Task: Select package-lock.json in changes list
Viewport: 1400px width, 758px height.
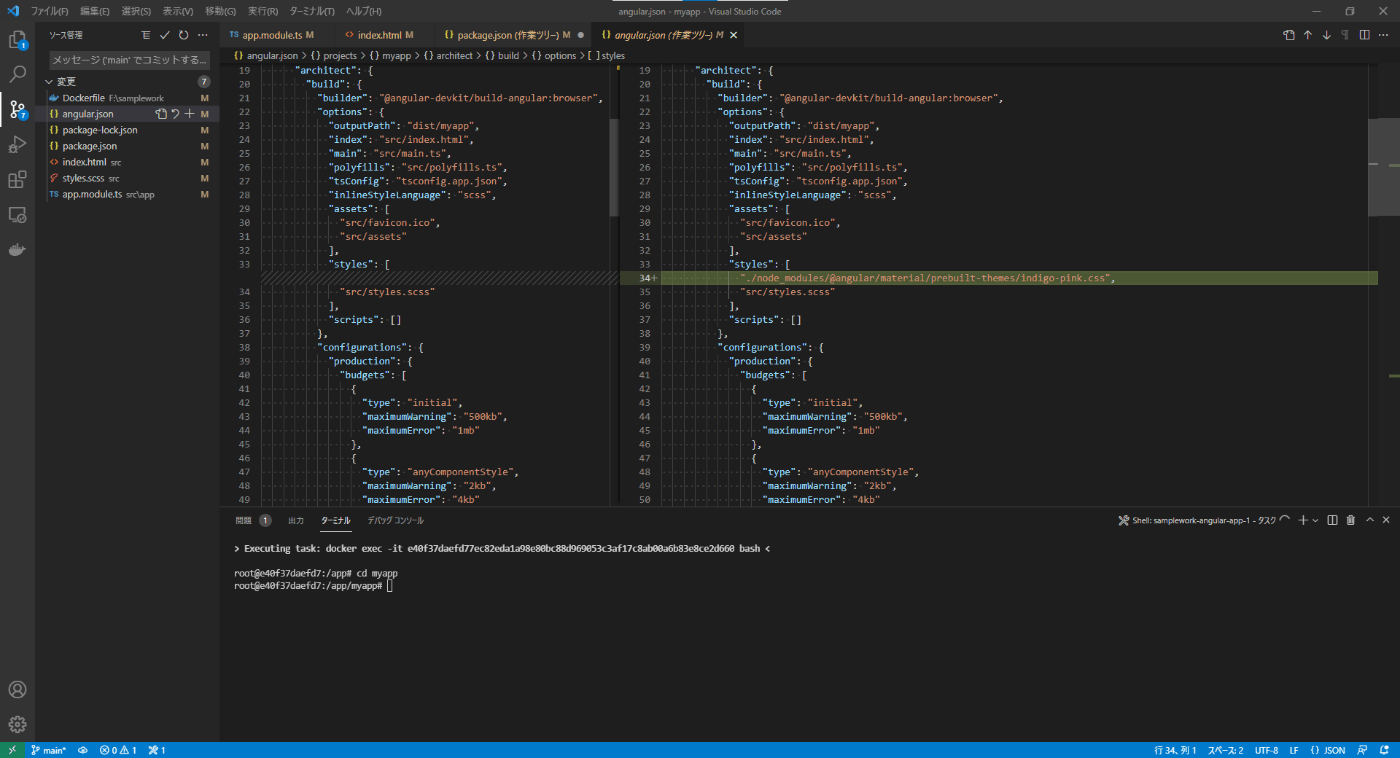Action: (x=128, y=130)
